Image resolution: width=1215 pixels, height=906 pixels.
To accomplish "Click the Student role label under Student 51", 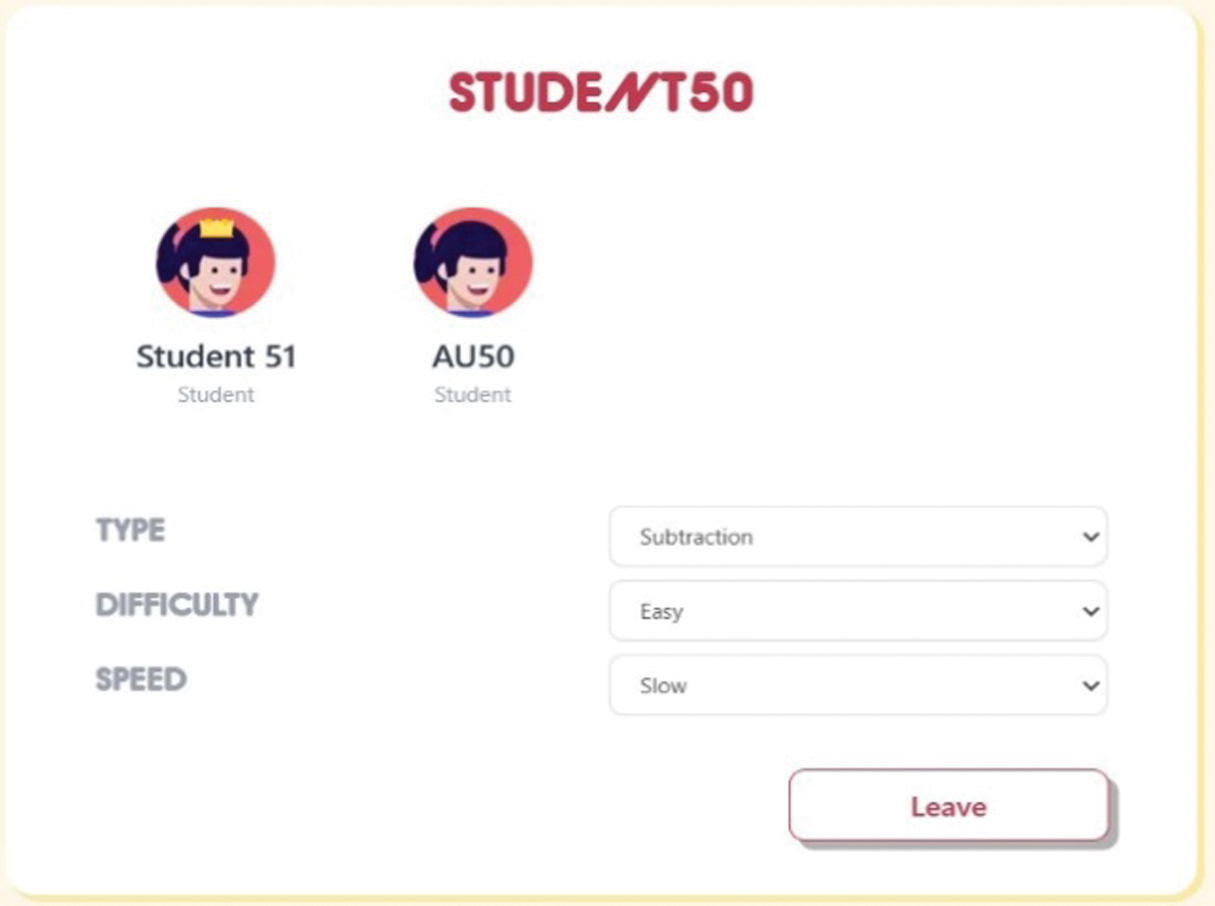I will point(216,395).
